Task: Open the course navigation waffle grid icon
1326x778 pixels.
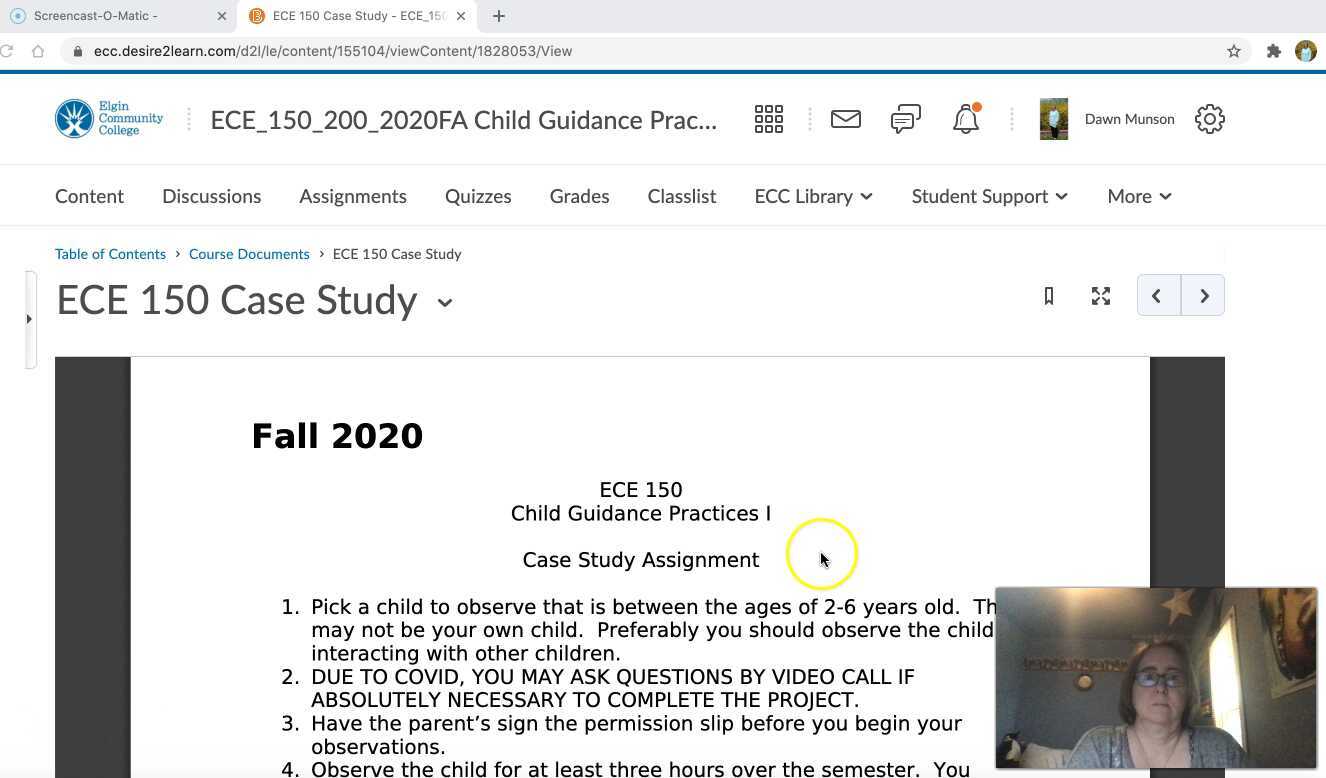Action: (768, 119)
